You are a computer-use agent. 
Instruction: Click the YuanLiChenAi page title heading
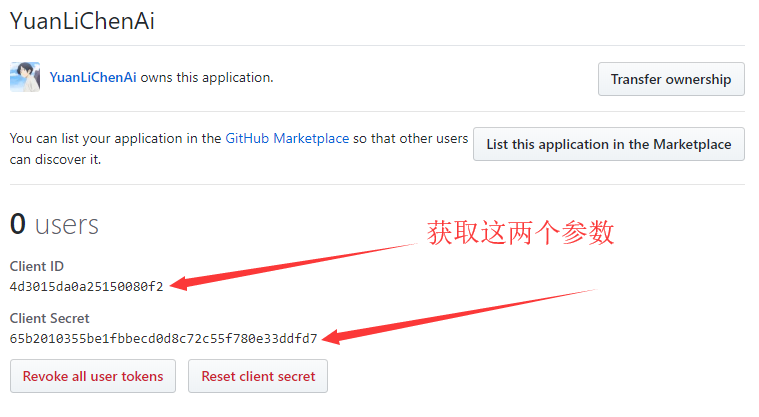coord(82,20)
